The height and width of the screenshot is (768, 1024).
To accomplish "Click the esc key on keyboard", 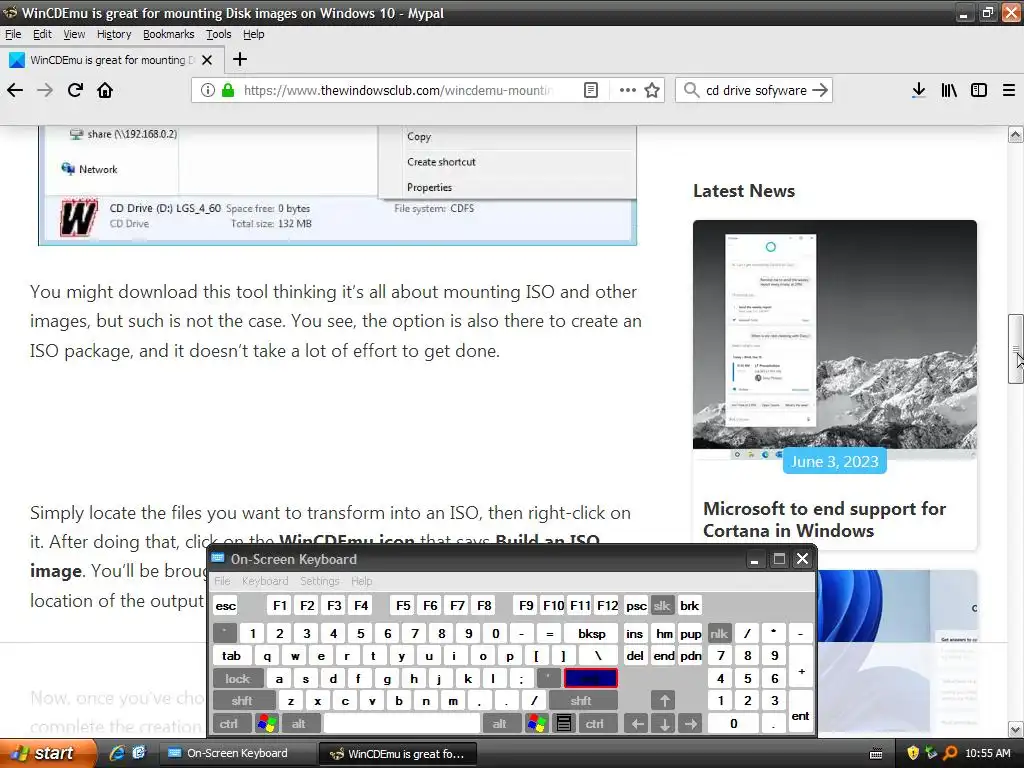I will coord(226,605).
